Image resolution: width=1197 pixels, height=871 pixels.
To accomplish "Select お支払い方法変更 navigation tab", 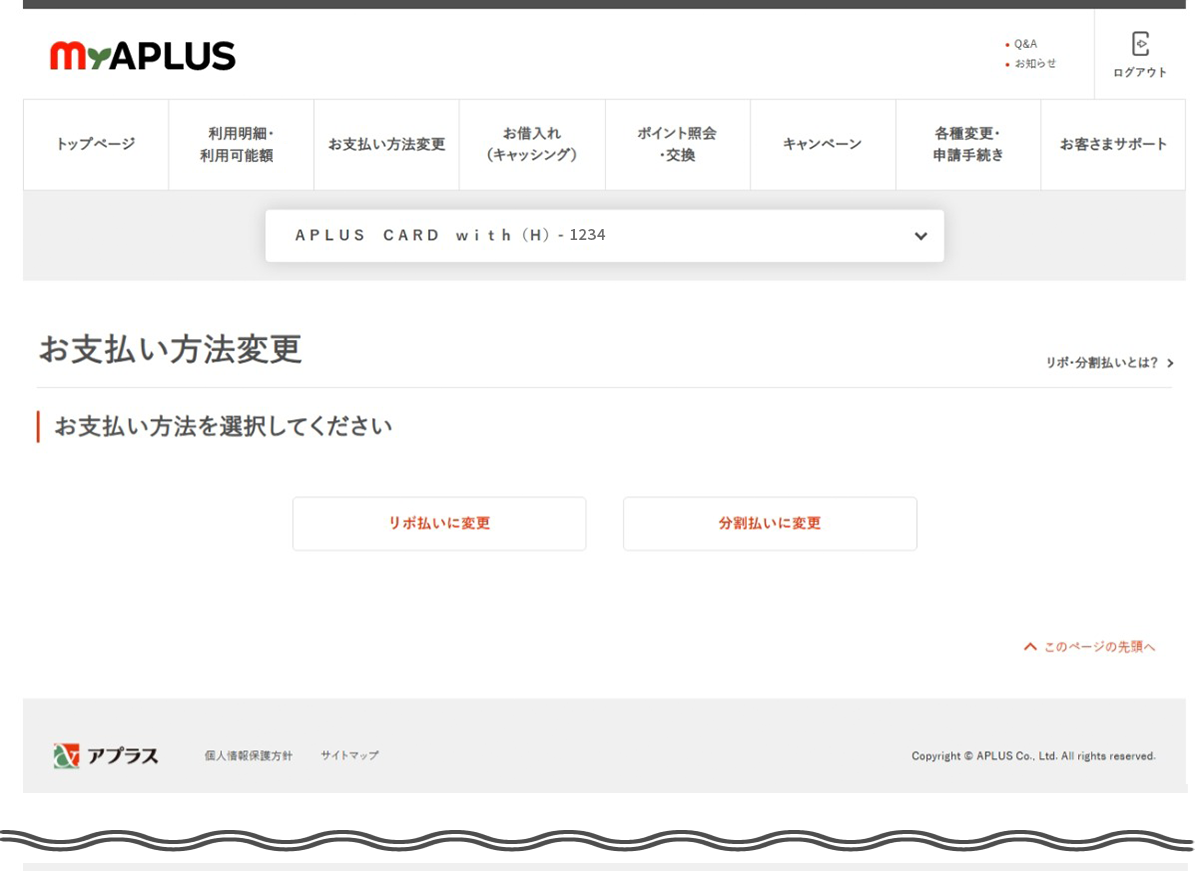I will tap(386, 144).
